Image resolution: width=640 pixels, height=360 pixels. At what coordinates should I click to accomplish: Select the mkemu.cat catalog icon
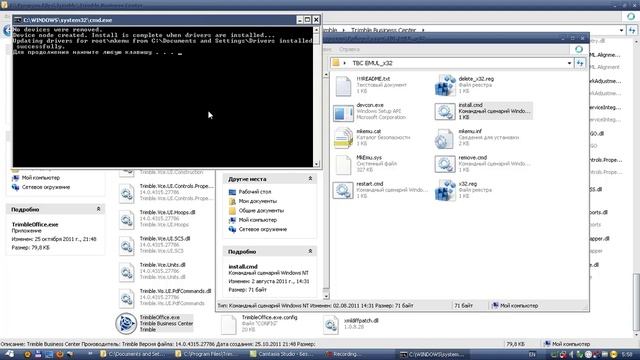[x=343, y=138]
